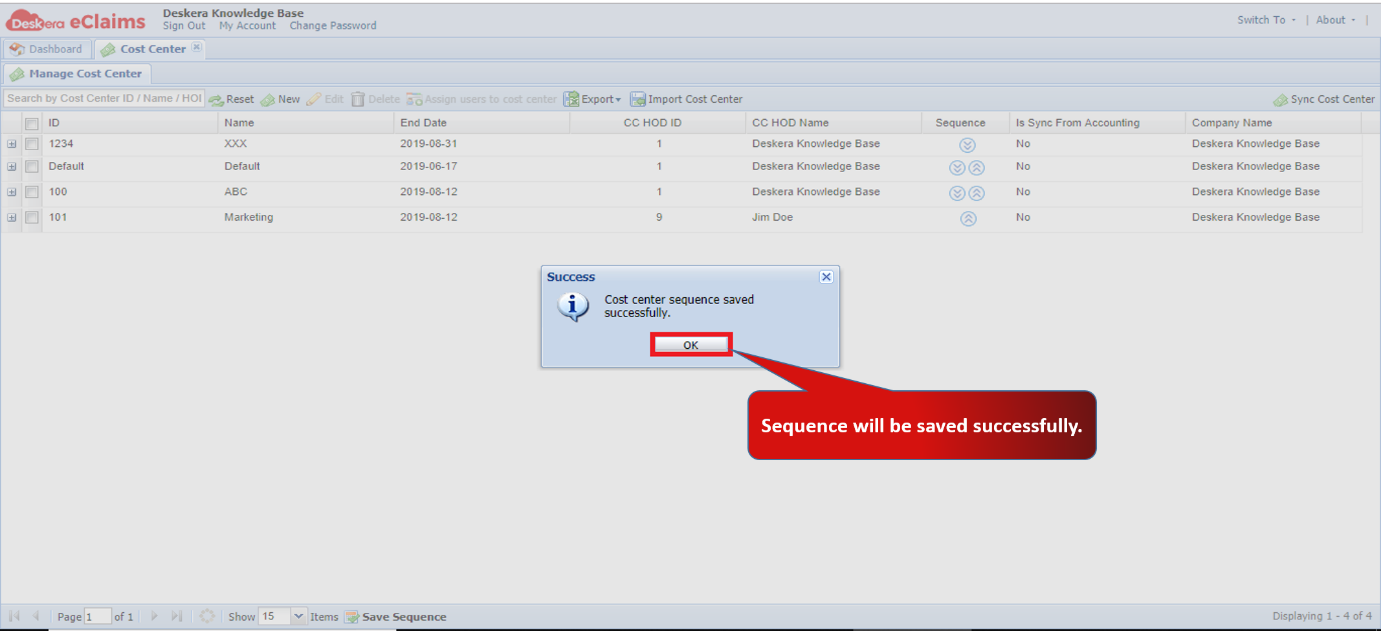
Task: Sort by CC HOD ID column
Action: tap(658, 123)
